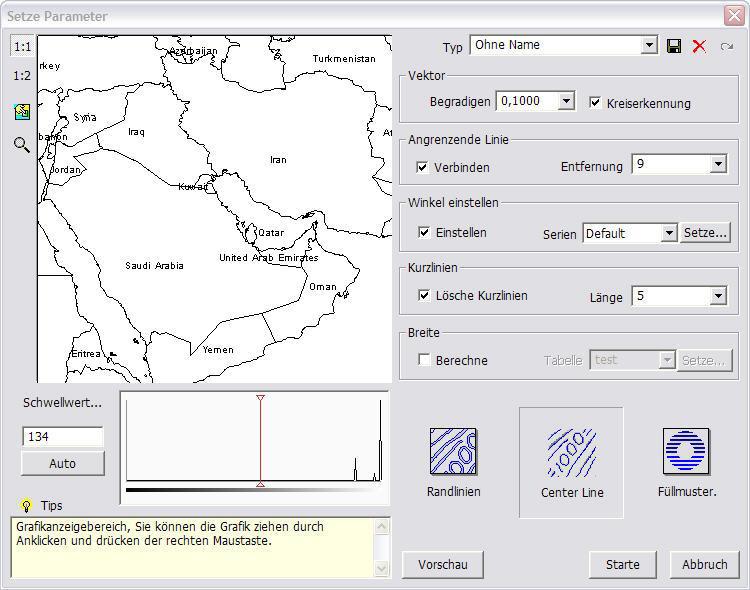
Task: Click the 1:2 zoom icon
Action: point(21,76)
